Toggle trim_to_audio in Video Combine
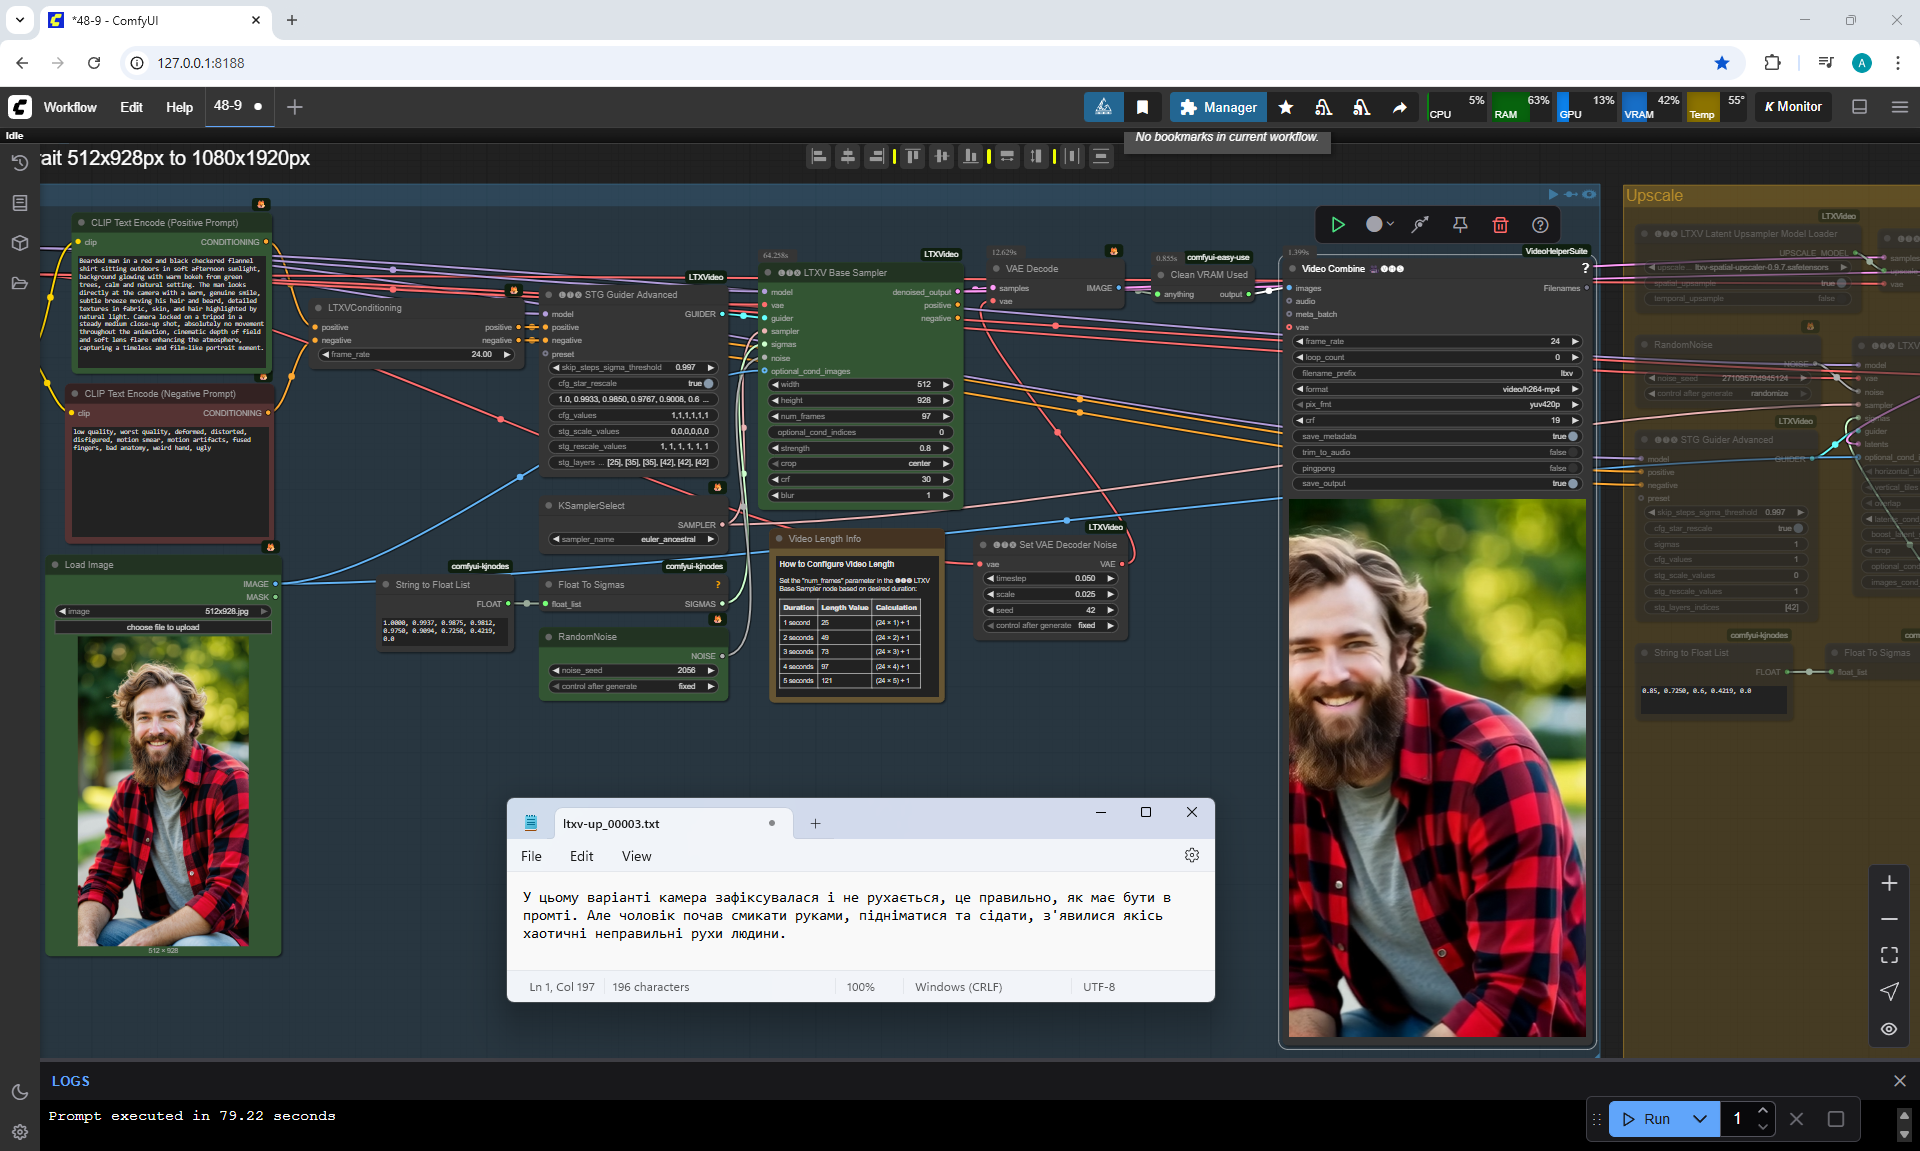The image size is (1920, 1151). tap(1572, 452)
